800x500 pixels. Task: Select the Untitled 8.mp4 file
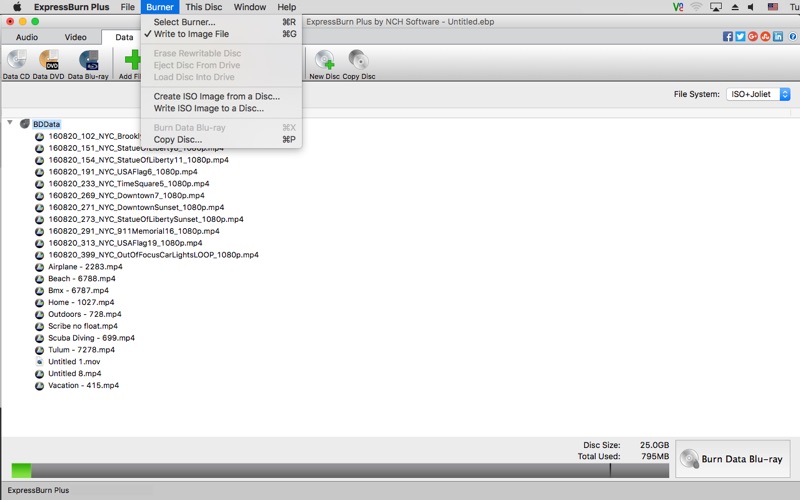click(74, 373)
